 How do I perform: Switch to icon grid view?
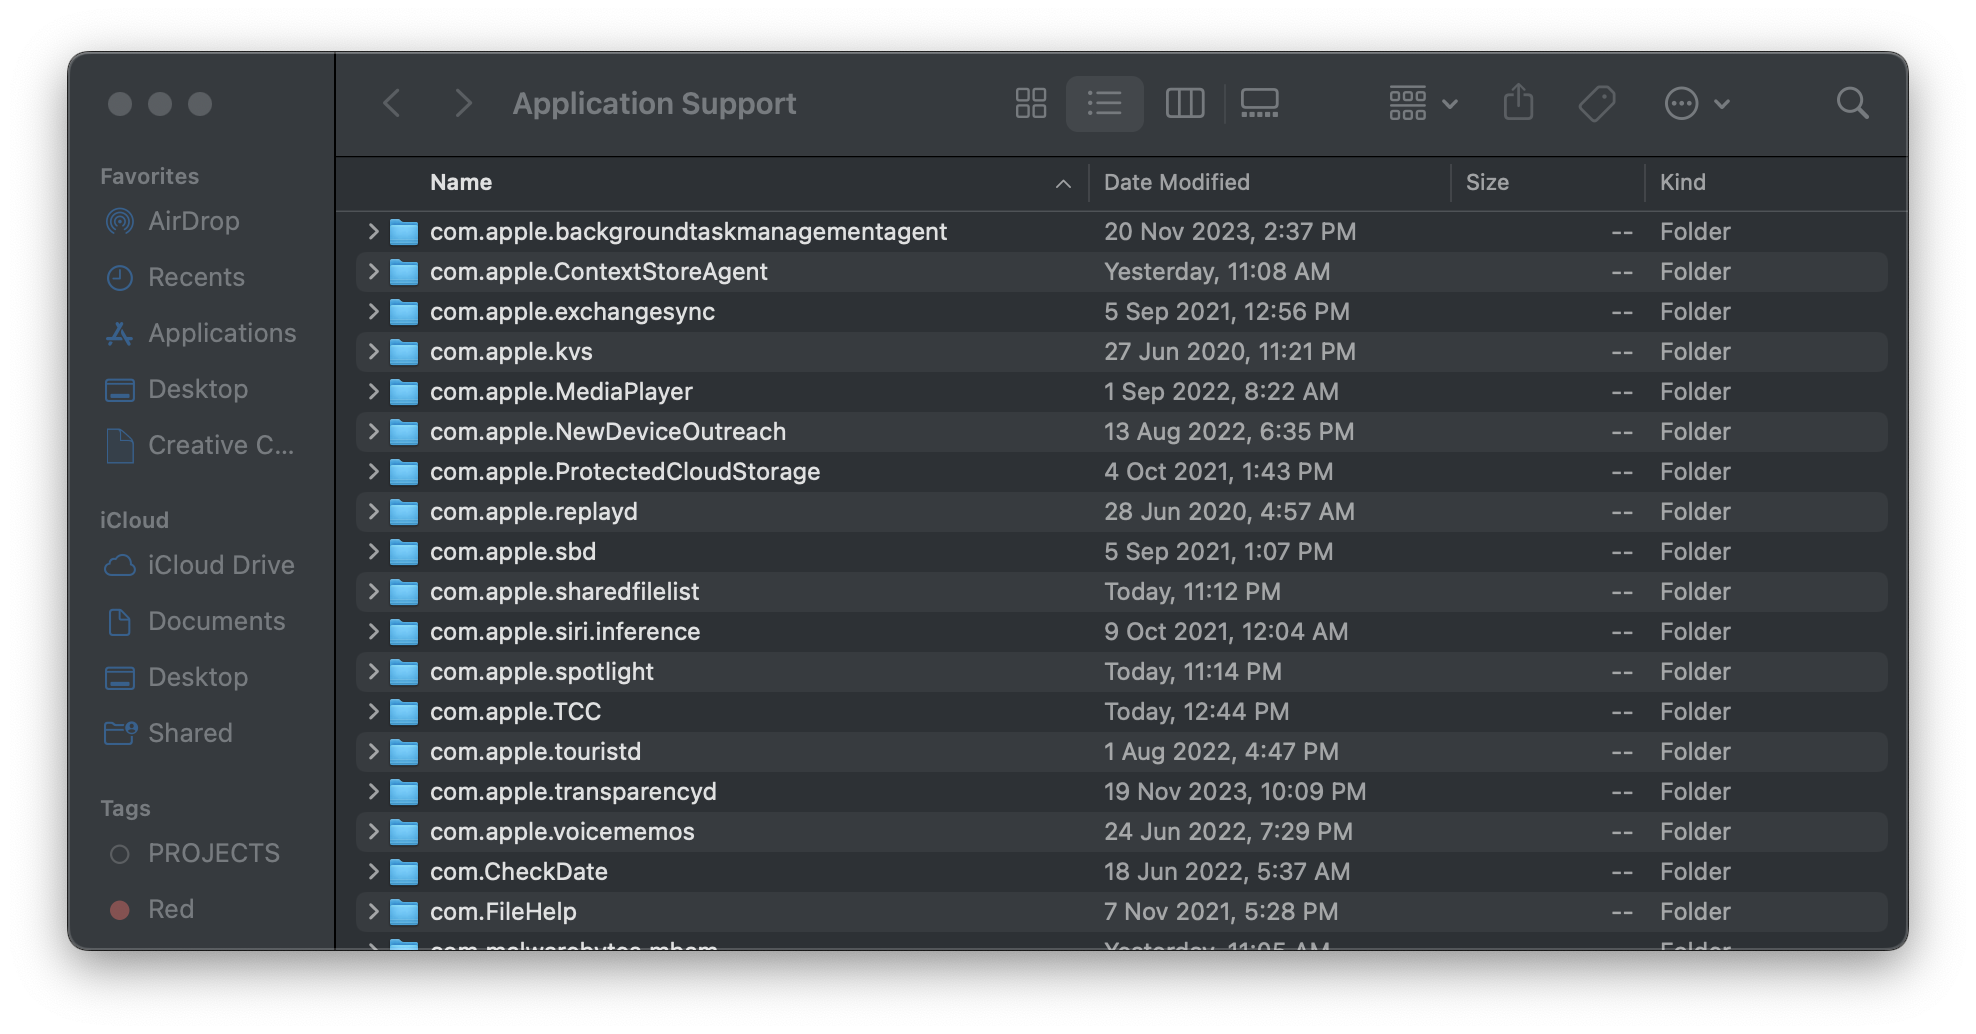1030,103
